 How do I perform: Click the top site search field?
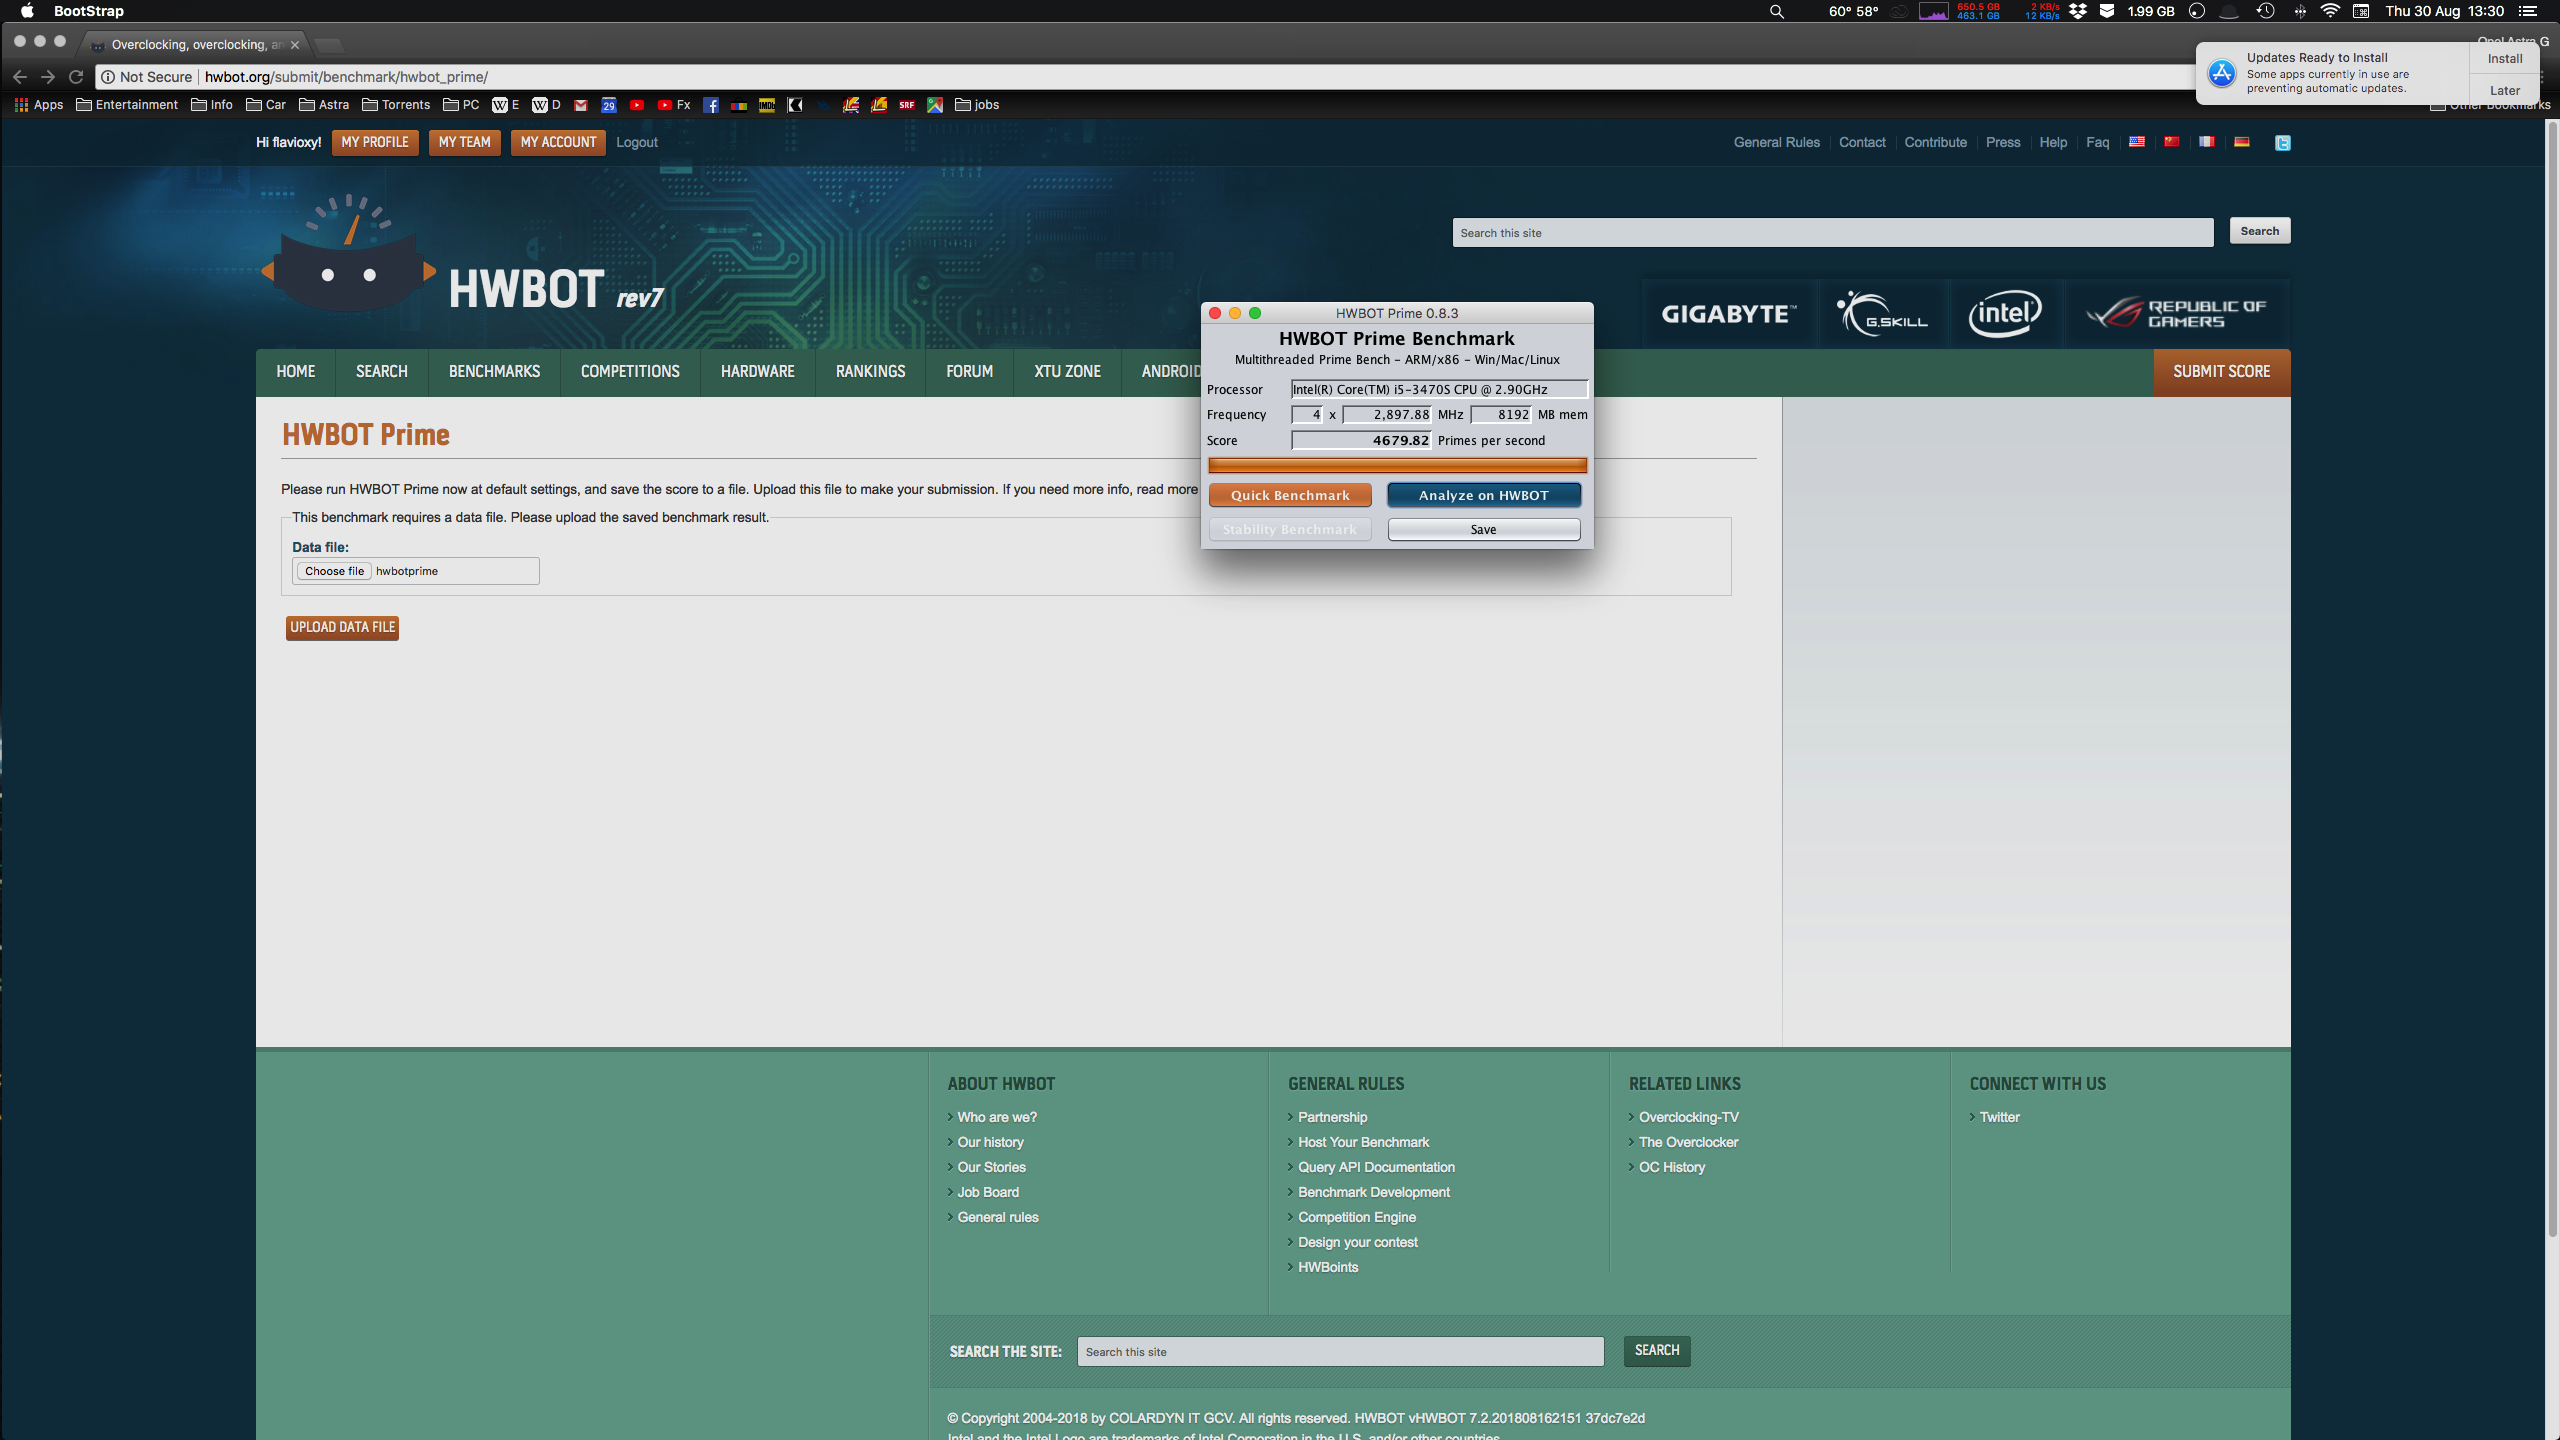click(1833, 233)
